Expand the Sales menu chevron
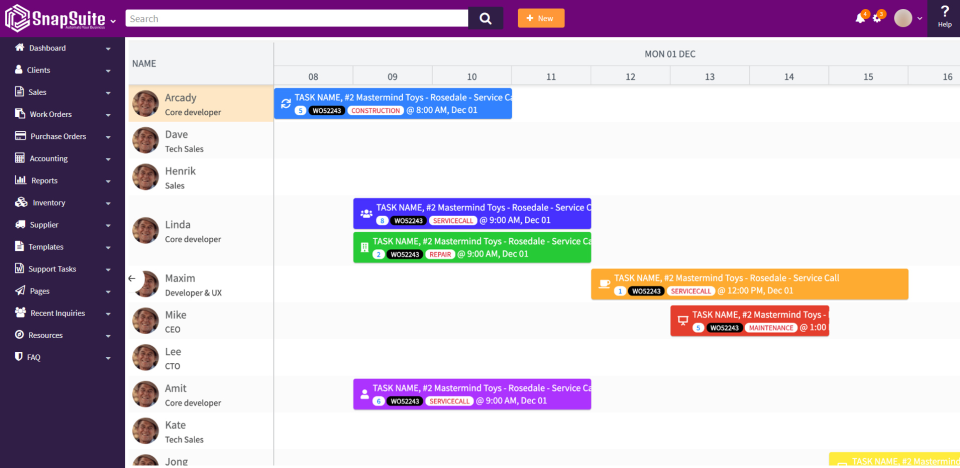This screenshot has height=468, width=960. [x=108, y=92]
